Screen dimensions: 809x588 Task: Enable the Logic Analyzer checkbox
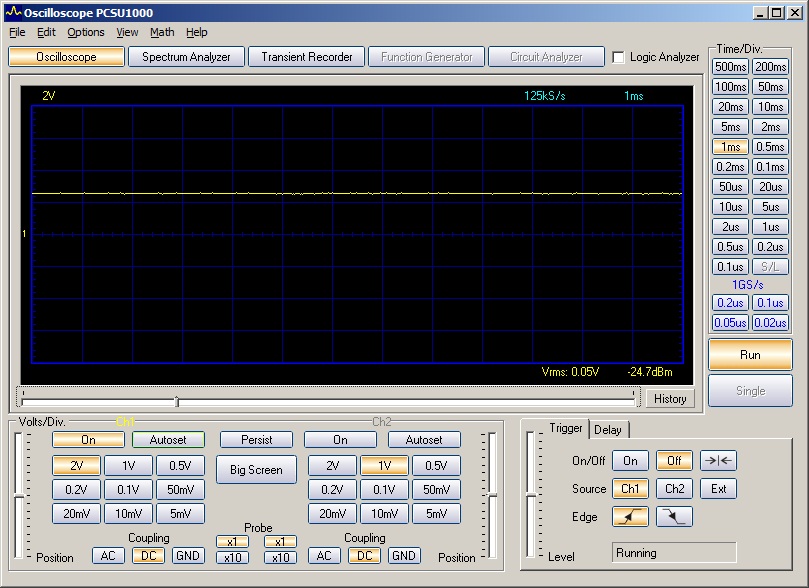click(x=618, y=58)
